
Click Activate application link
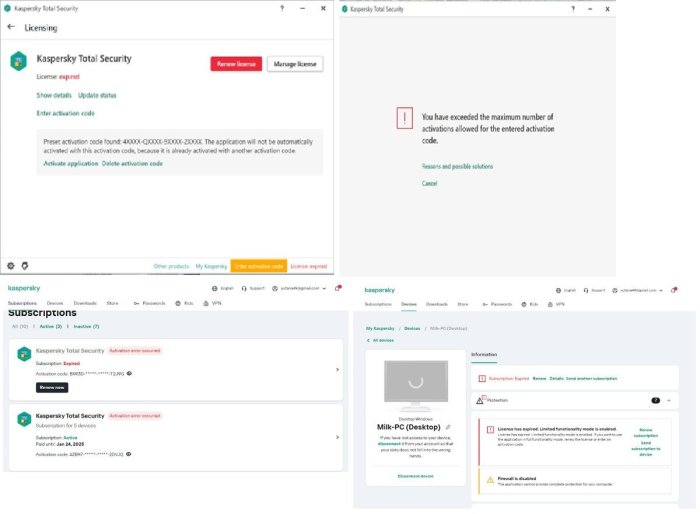pyautogui.click(x=71, y=163)
